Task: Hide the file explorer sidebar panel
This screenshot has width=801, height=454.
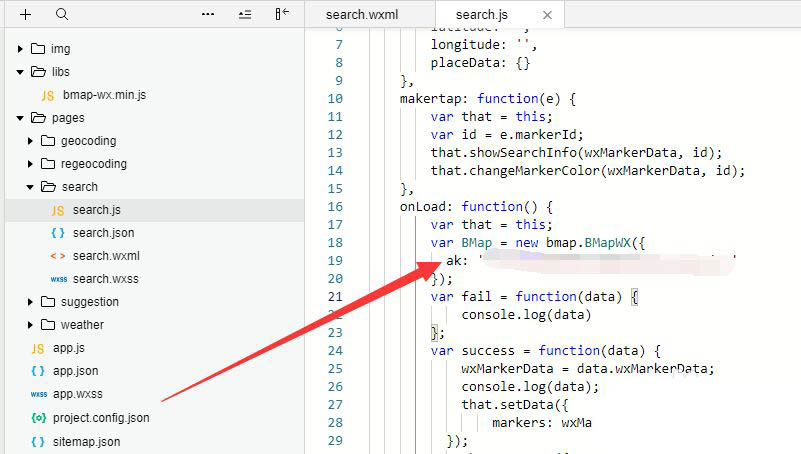Action: pos(282,15)
